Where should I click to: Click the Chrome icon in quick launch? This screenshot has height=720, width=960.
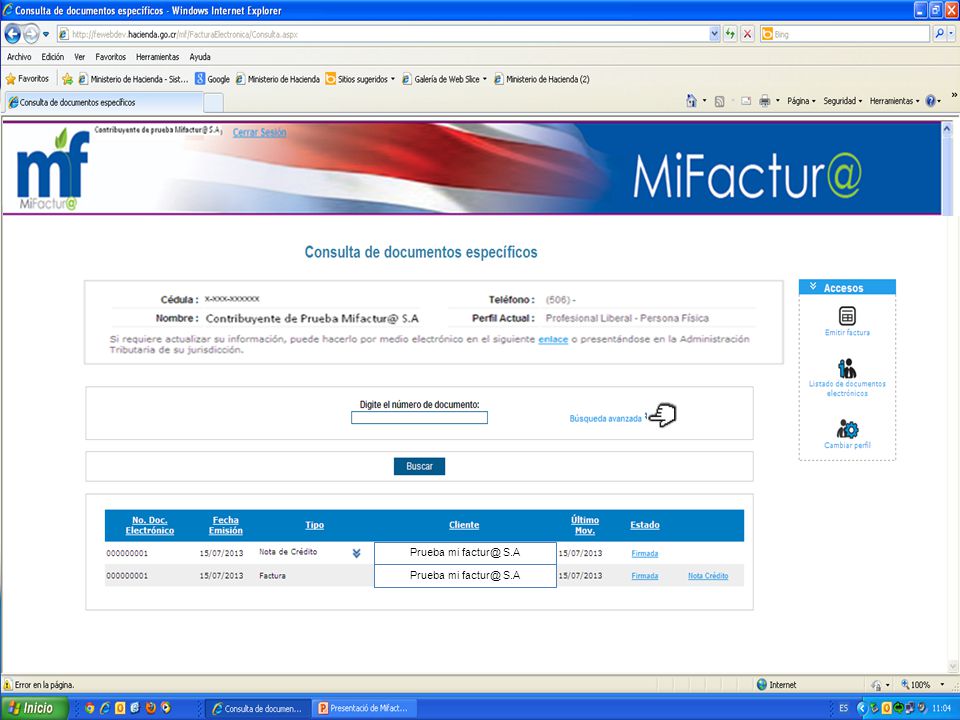[90, 708]
